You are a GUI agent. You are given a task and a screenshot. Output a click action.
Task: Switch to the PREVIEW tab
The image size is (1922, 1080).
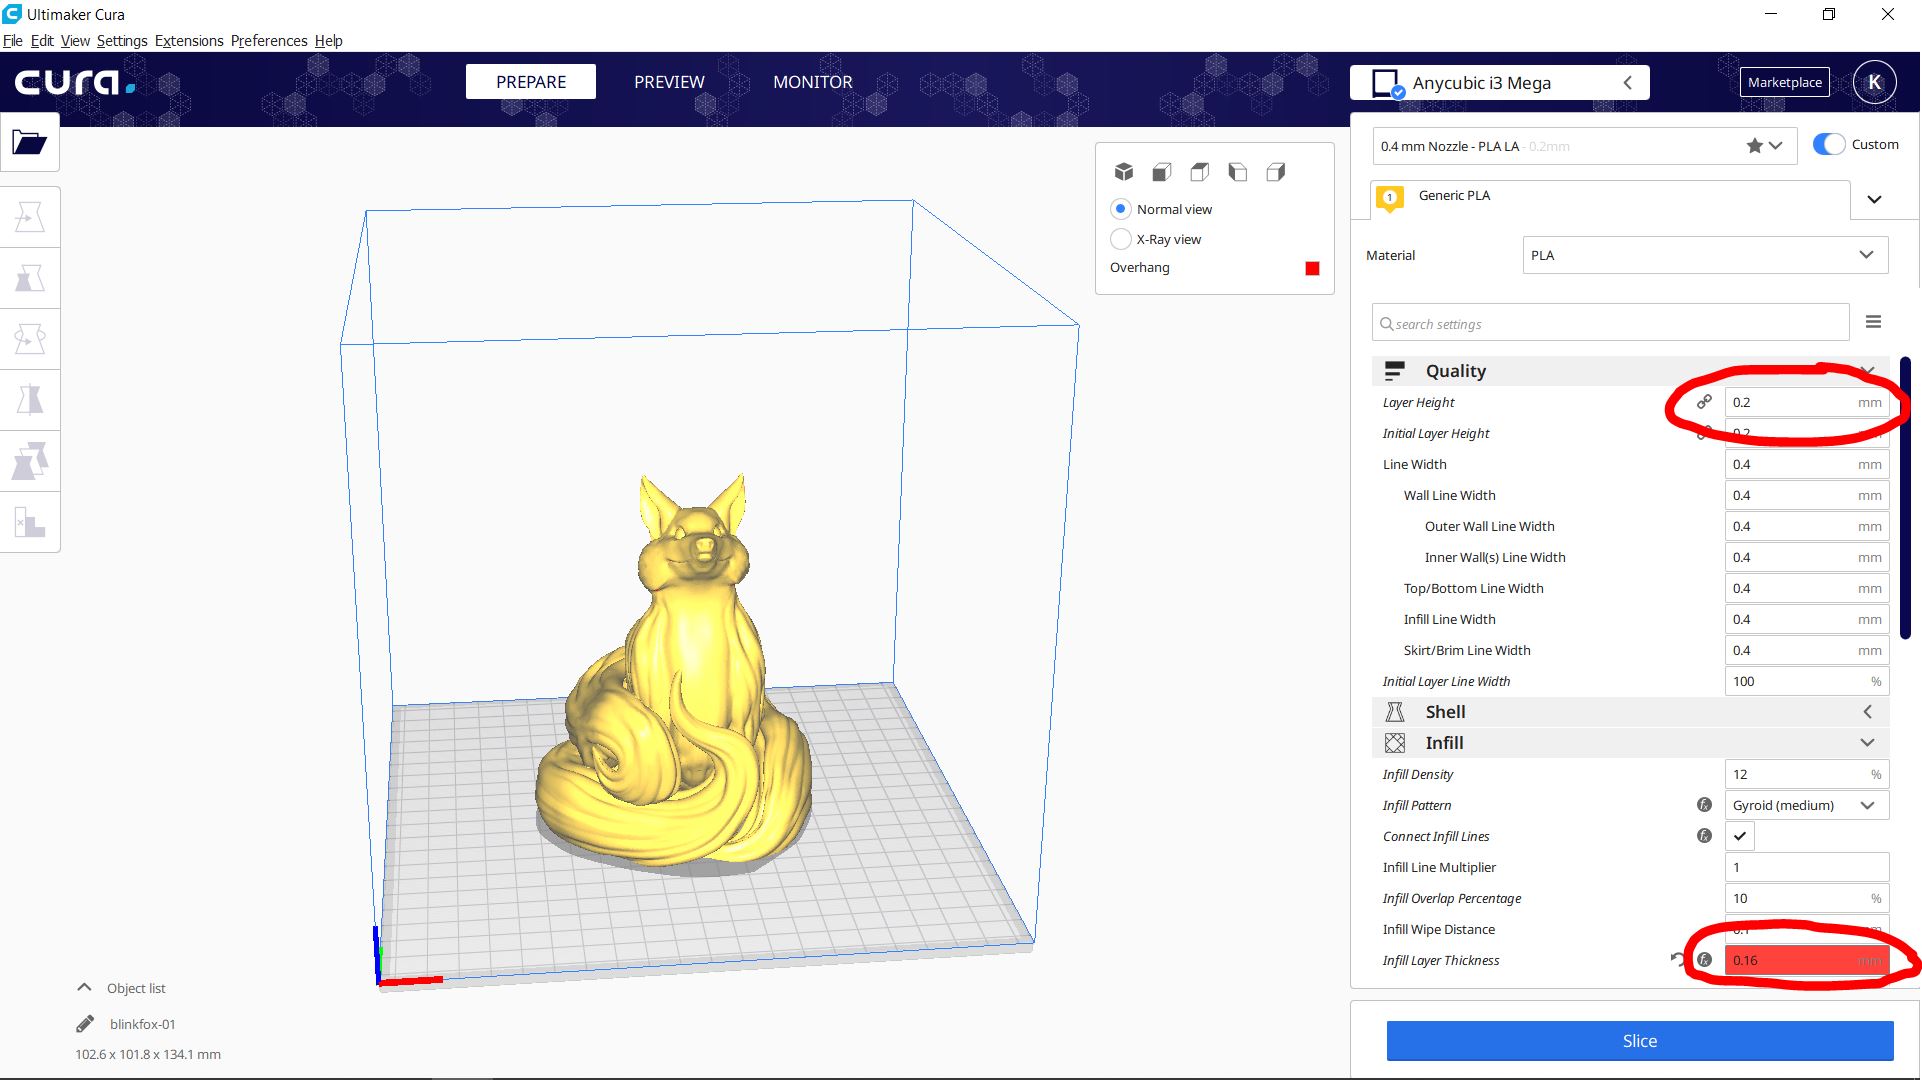click(668, 82)
